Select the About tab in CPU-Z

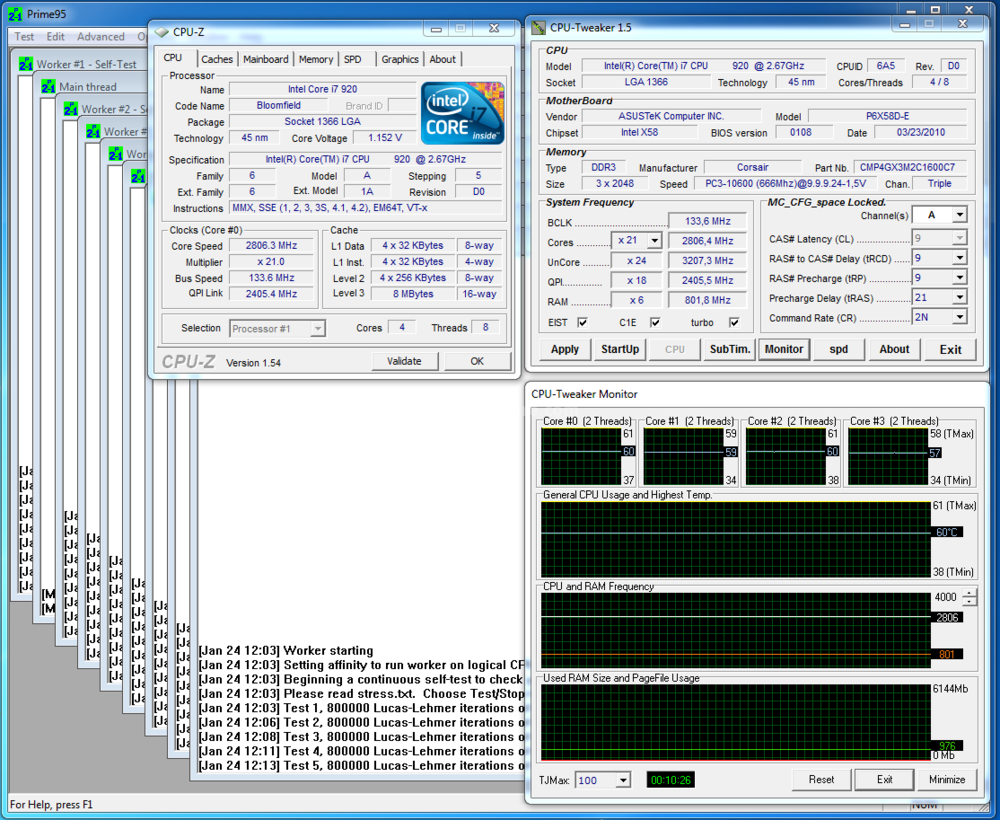click(x=443, y=59)
